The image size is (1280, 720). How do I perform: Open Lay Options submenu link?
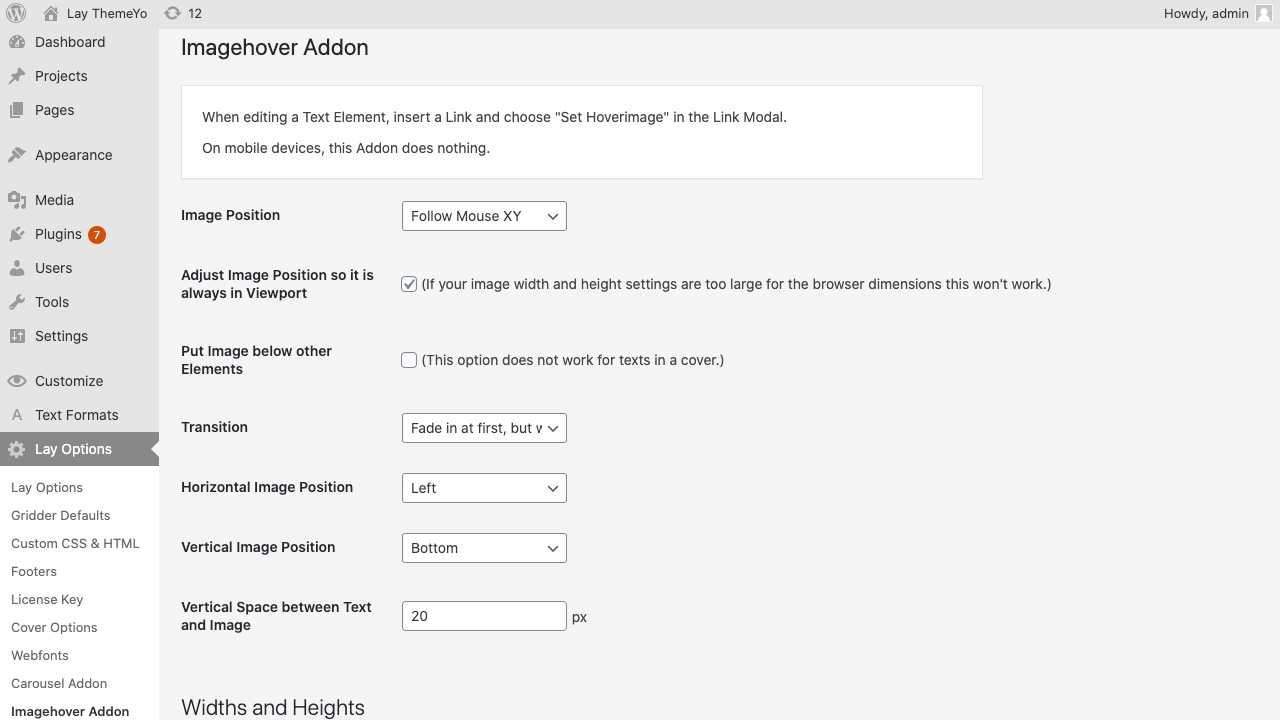click(x=47, y=487)
